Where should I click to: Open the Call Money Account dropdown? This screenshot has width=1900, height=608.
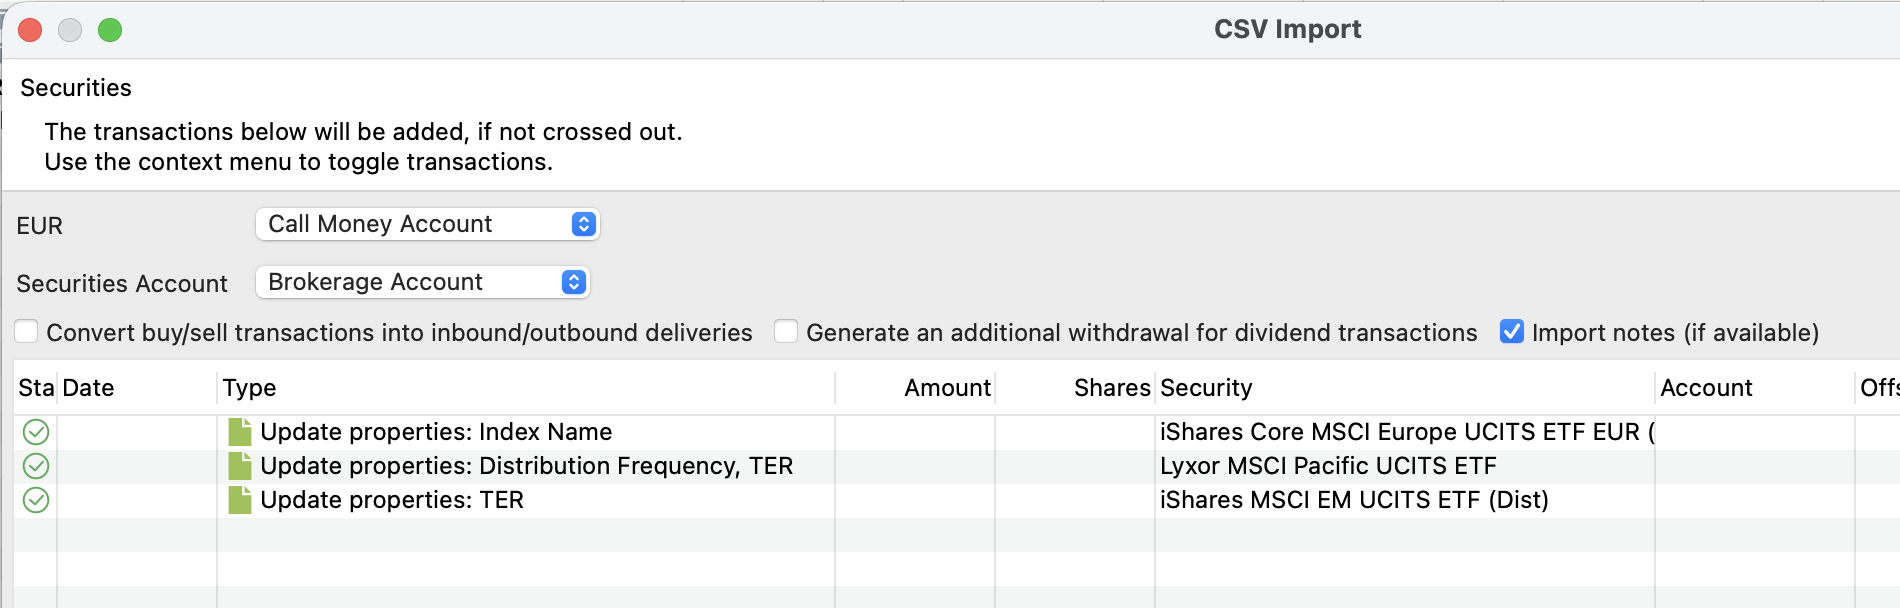(x=427, y=224)
